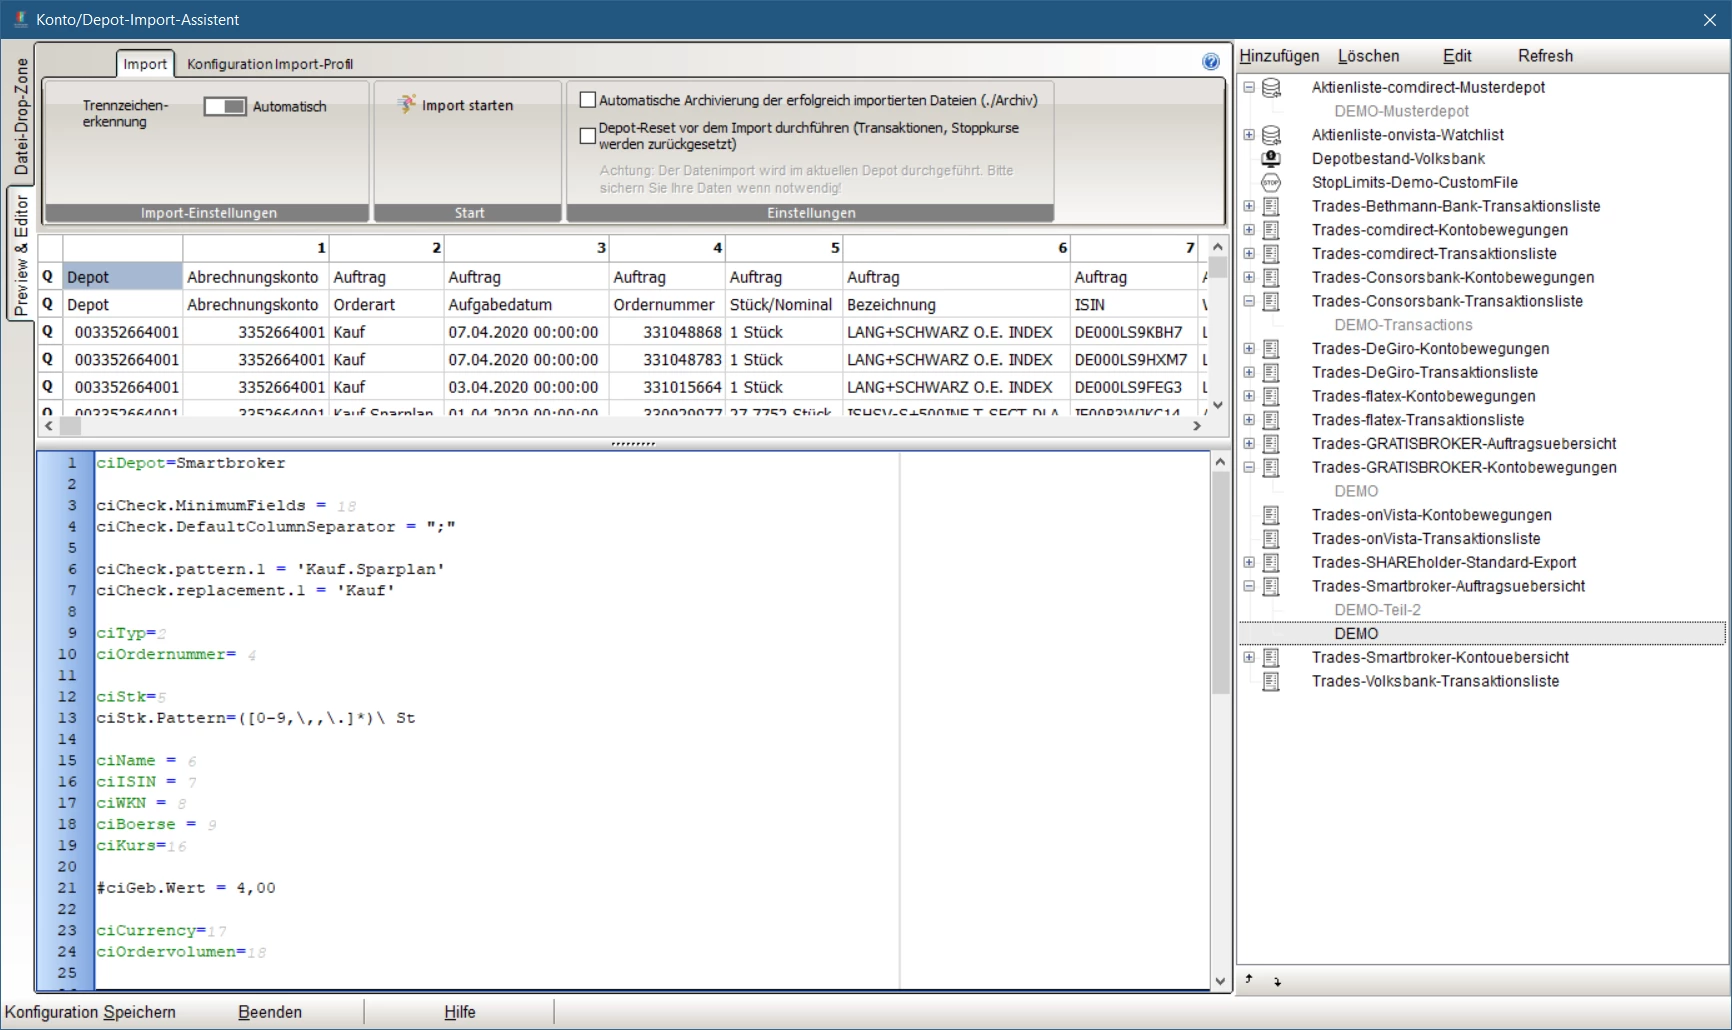
Task: Click the Trades-onVista-Kontobewegungen document icon
Action: [1271, 516]
